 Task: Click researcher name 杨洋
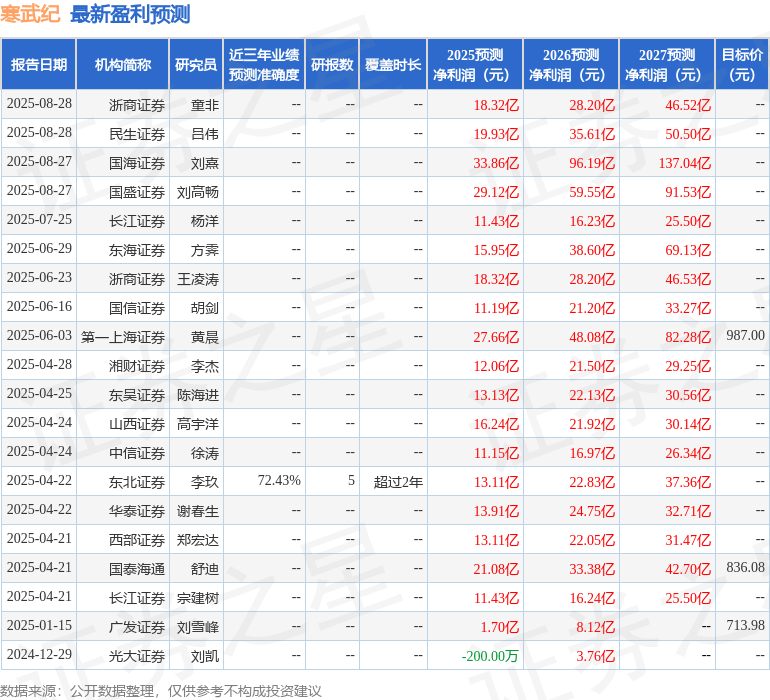[x=205, y=221]
